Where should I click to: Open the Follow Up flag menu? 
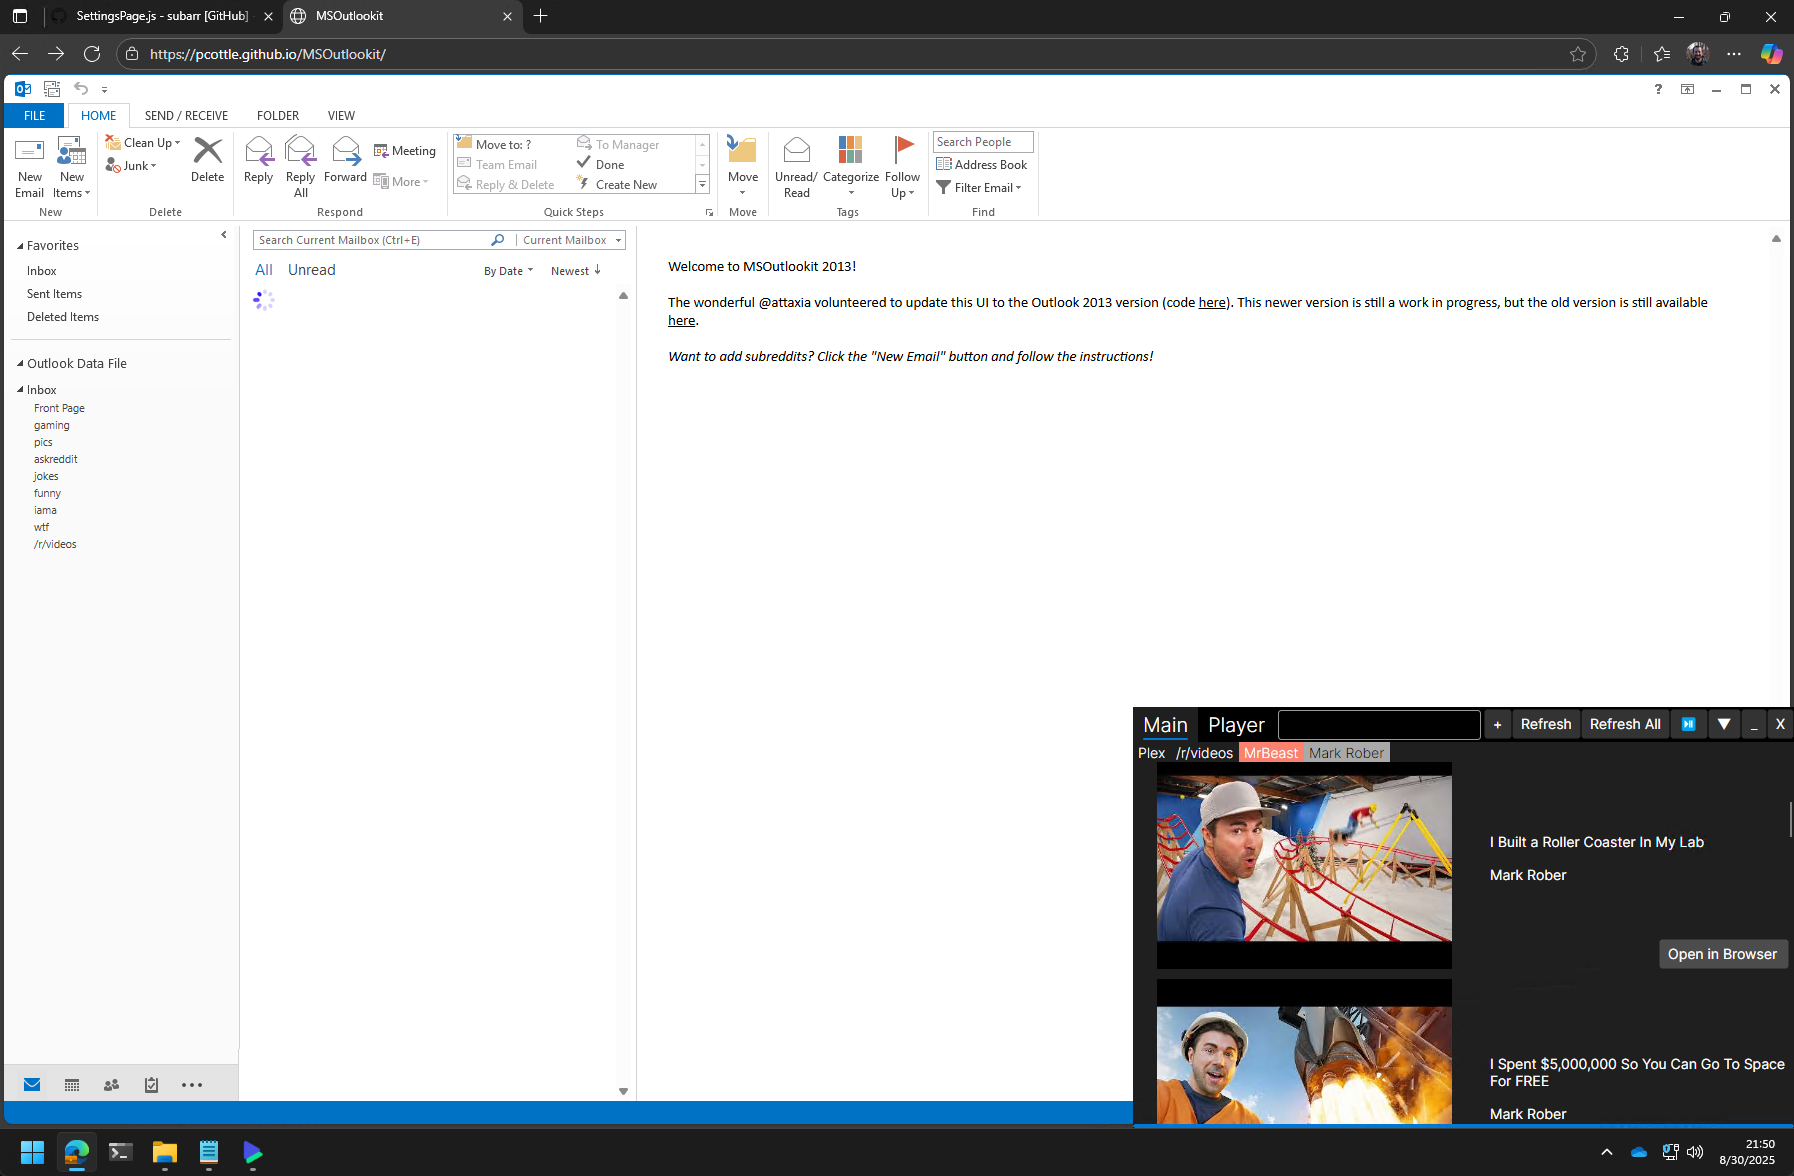(902, 167)
